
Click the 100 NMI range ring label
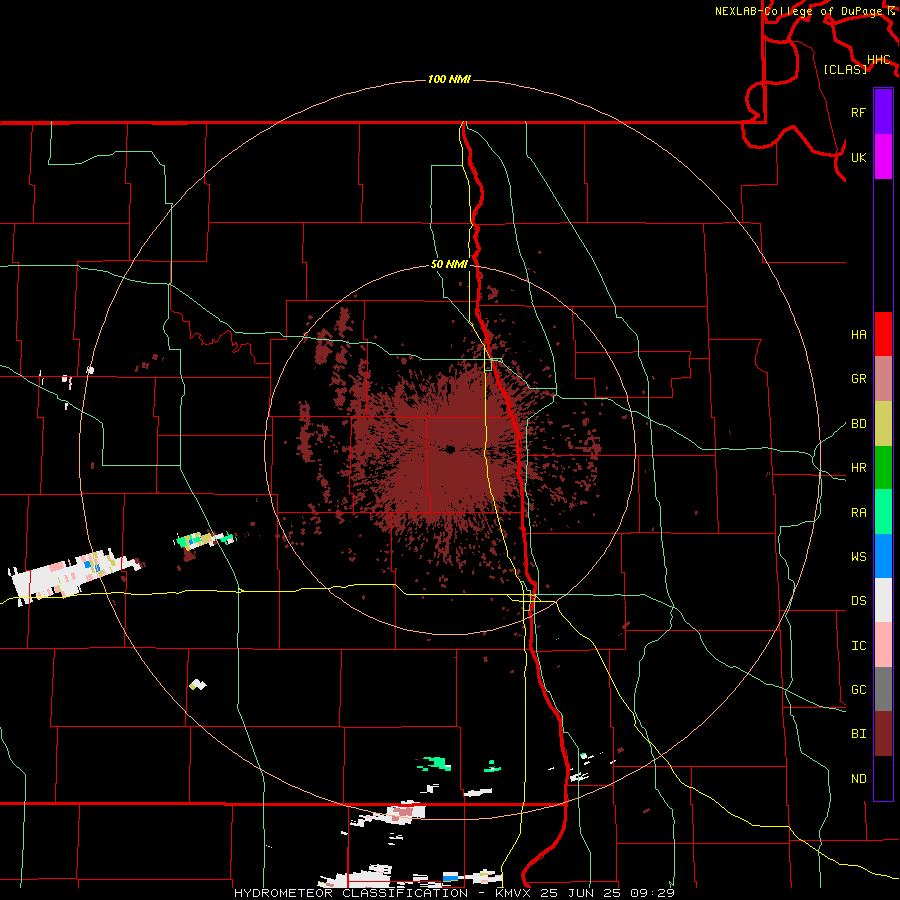[x=449, y=79]
